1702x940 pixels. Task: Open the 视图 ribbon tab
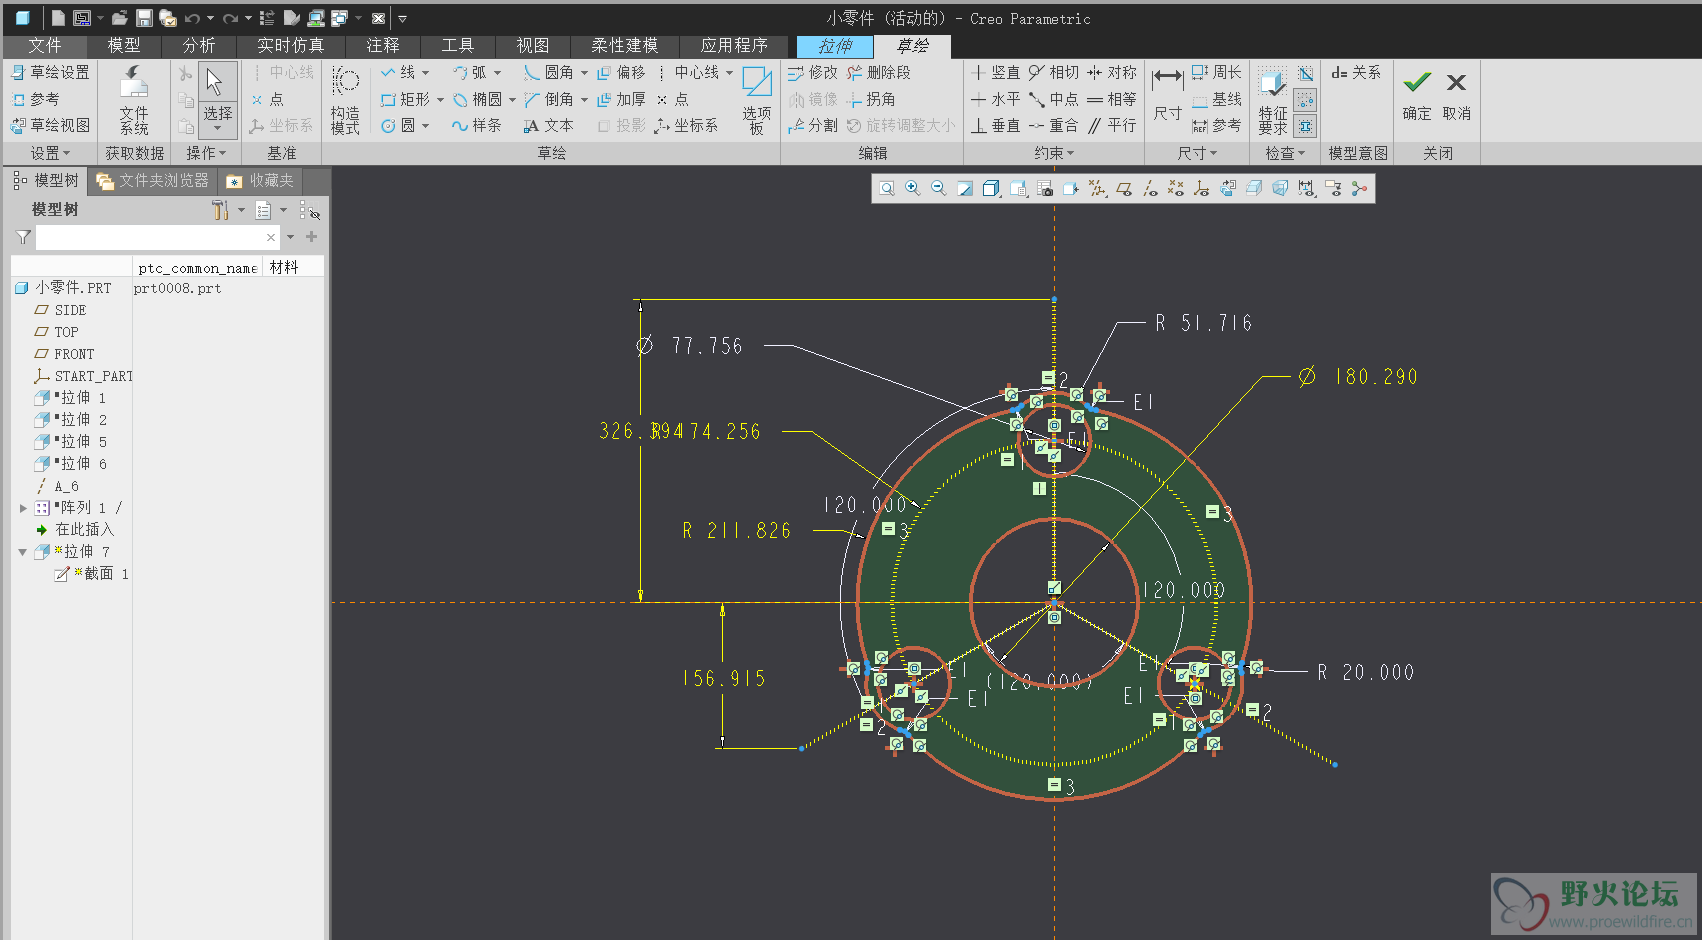point(532,46)
